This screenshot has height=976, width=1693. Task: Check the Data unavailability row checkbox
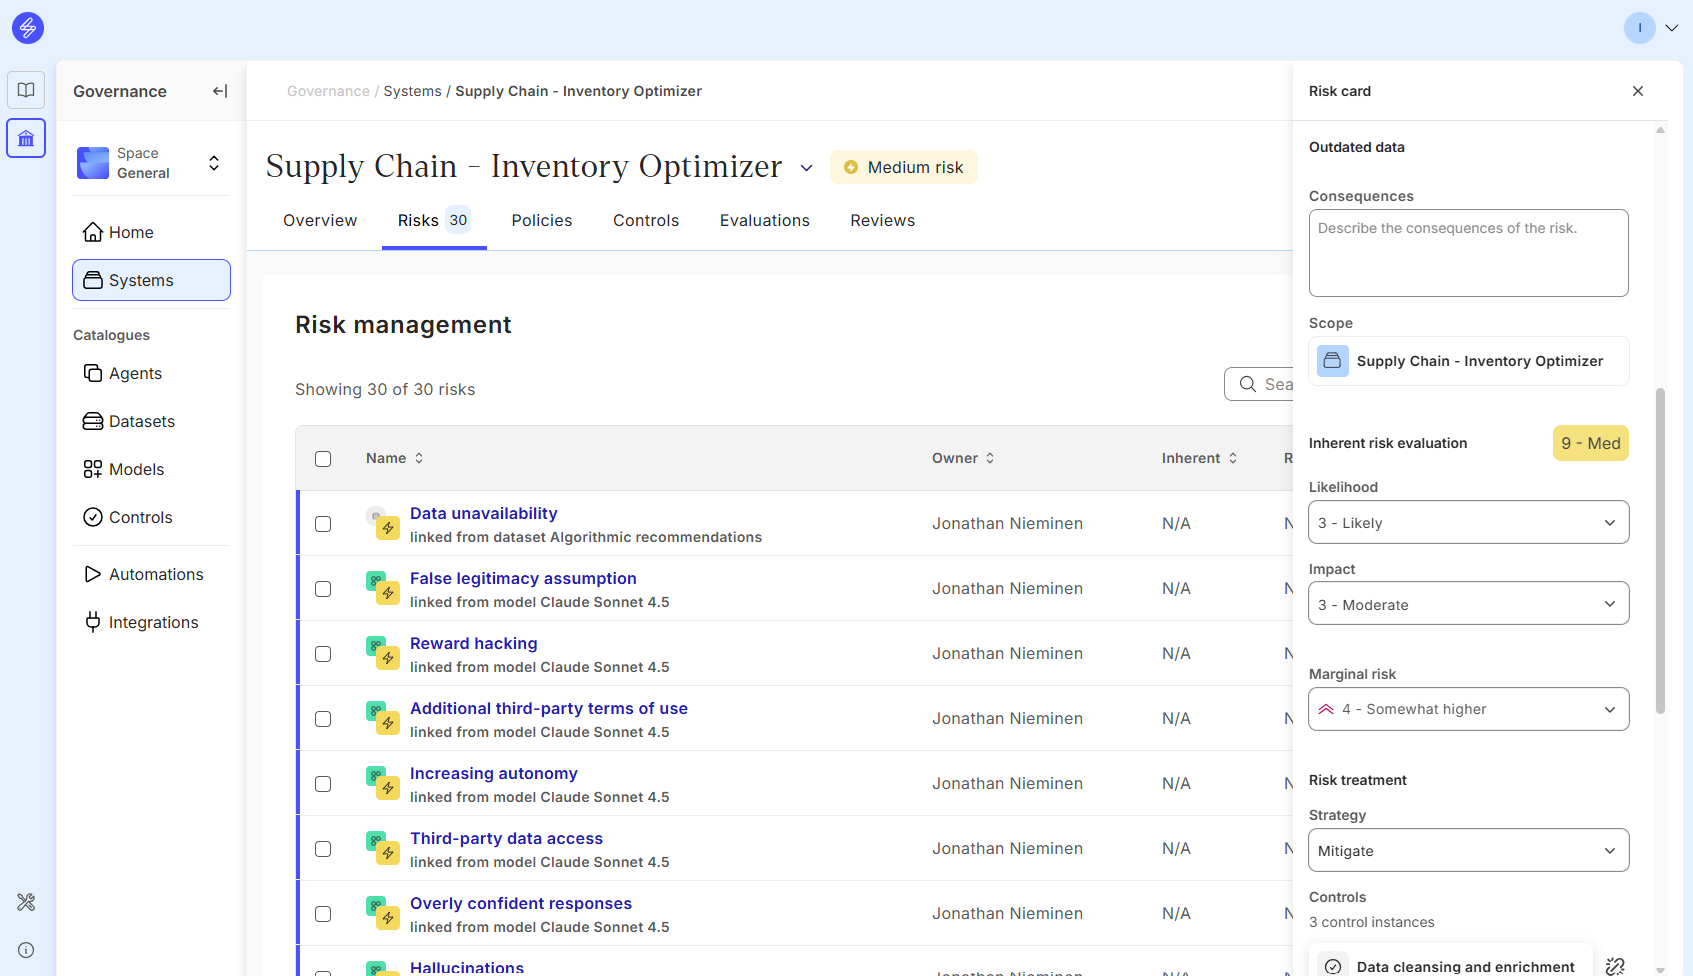pyautogui.click(x=323, y=524)
